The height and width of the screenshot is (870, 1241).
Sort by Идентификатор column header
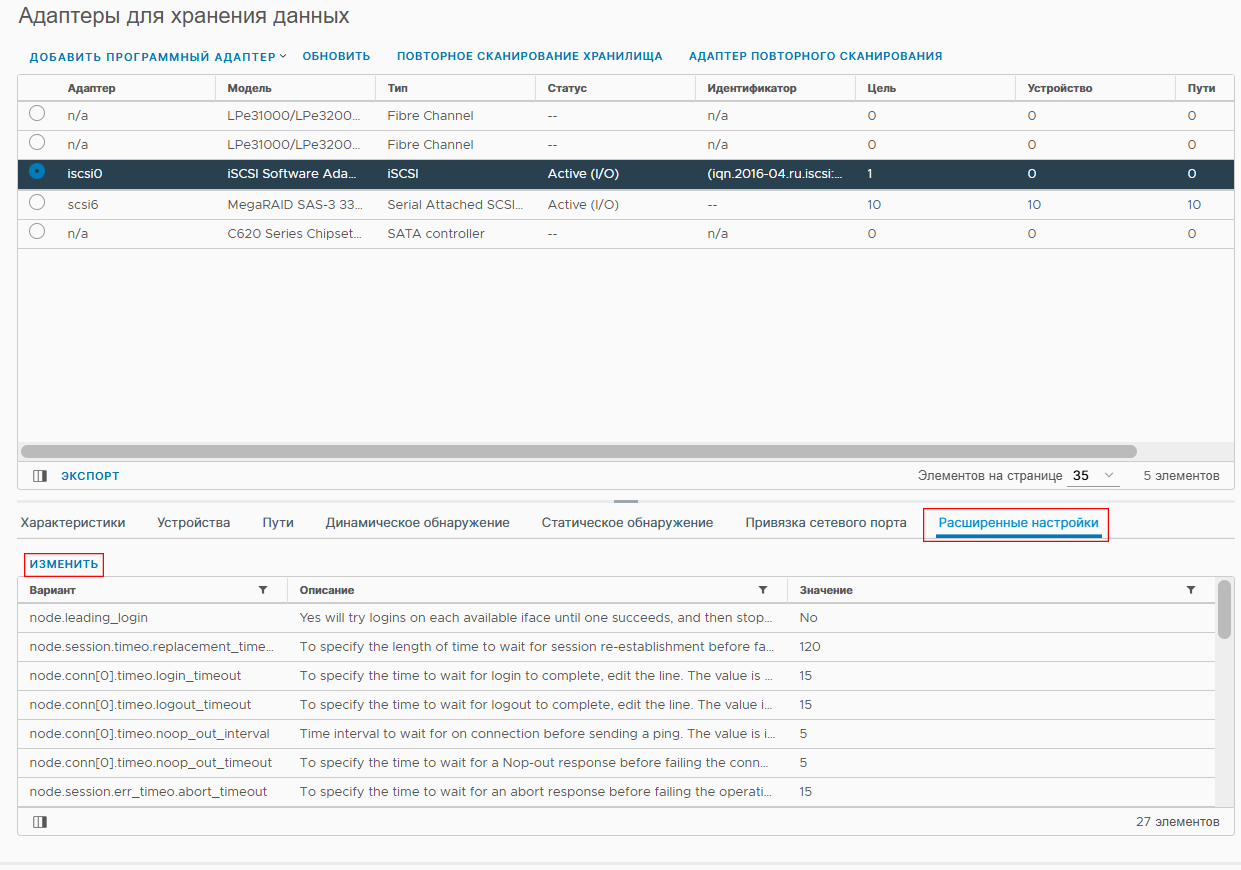tap(752, 88)
